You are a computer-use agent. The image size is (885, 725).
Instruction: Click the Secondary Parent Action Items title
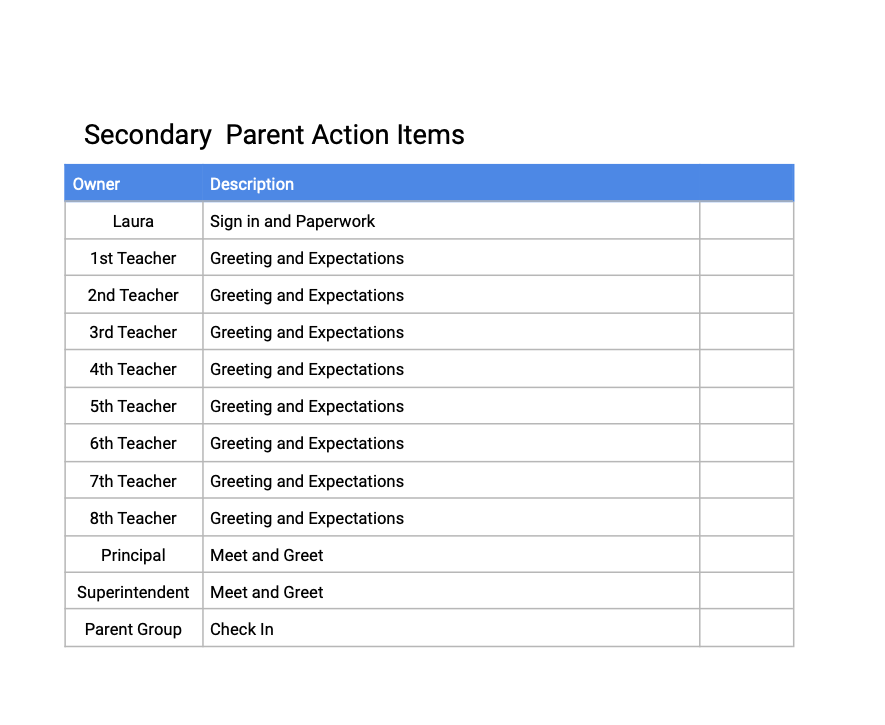(274, 135)
